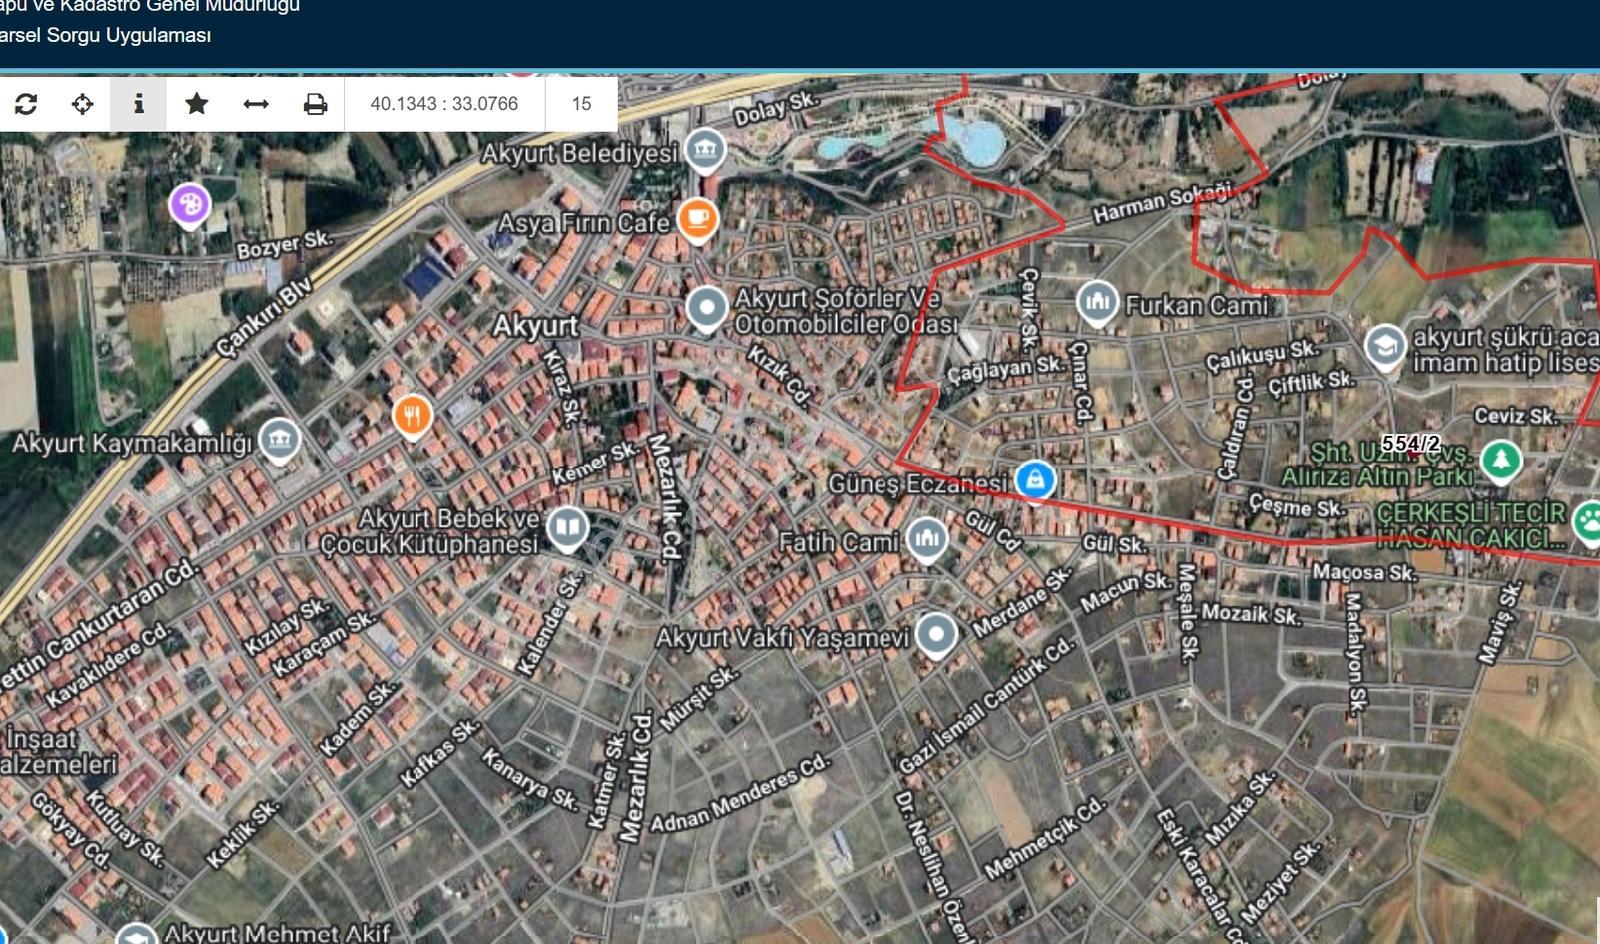Select the crosshair locate tool

[82, 104]
